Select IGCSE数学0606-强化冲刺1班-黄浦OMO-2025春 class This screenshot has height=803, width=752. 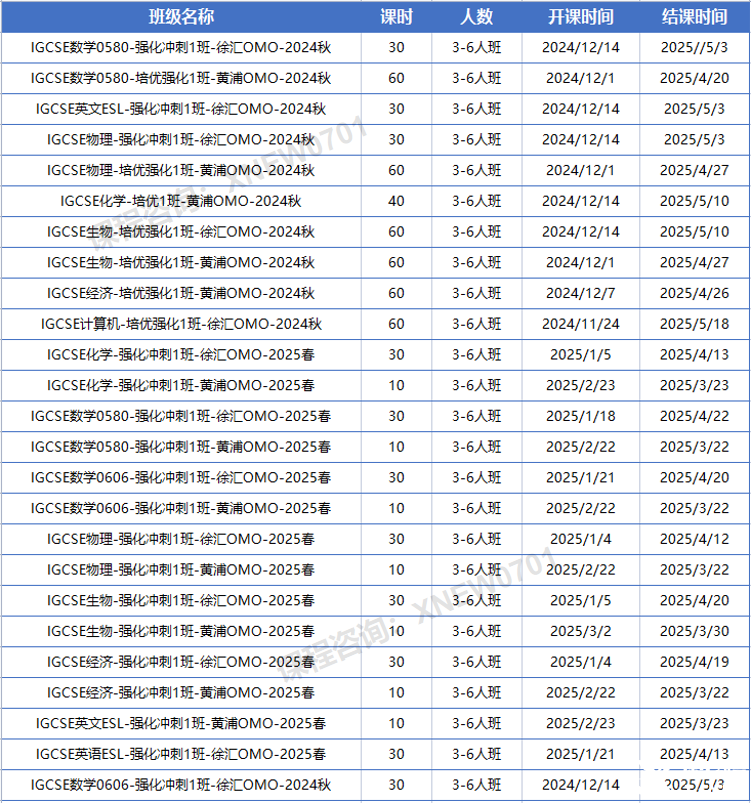coord(181,508)
